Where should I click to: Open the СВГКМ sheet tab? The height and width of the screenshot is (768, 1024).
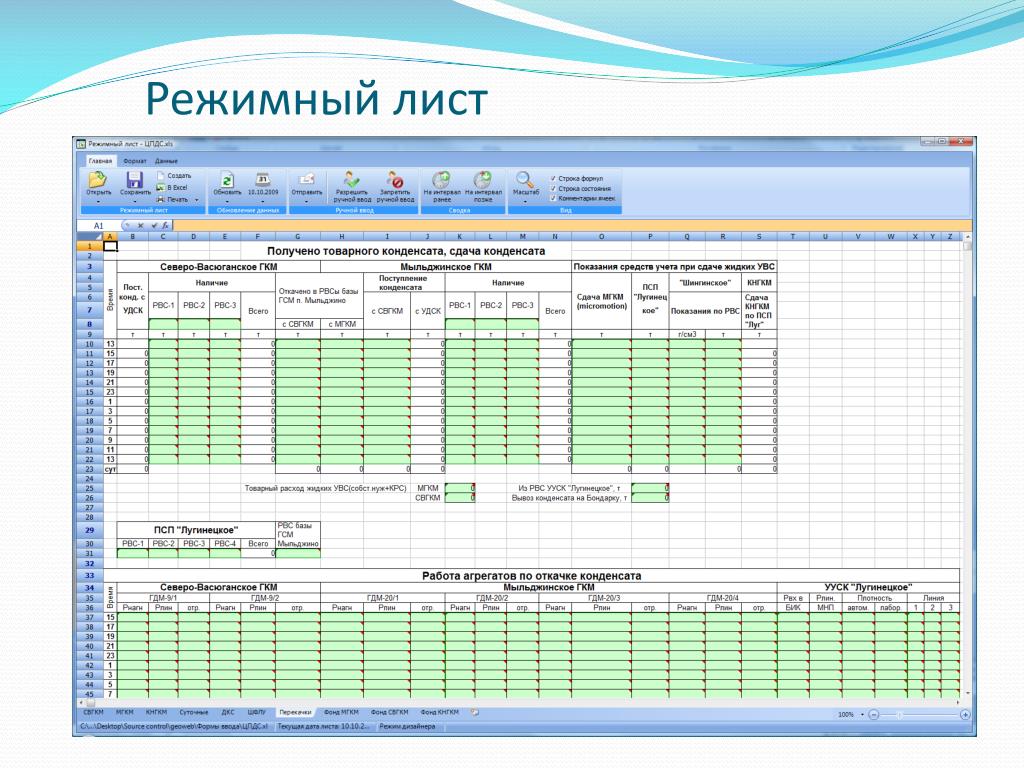tap(93, 712)
